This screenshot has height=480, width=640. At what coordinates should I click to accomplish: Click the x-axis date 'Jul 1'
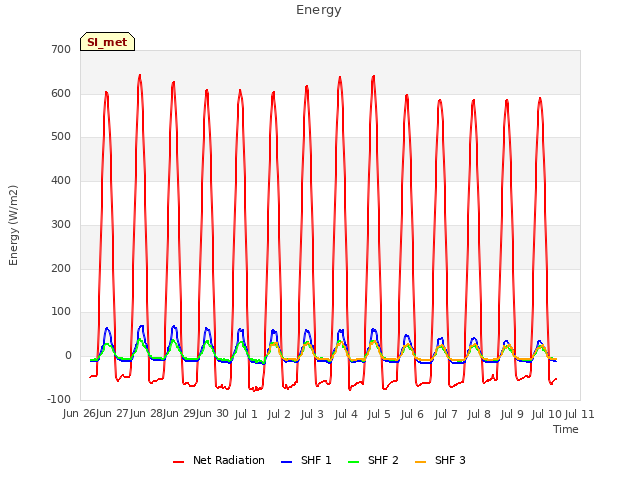[246, 414]
